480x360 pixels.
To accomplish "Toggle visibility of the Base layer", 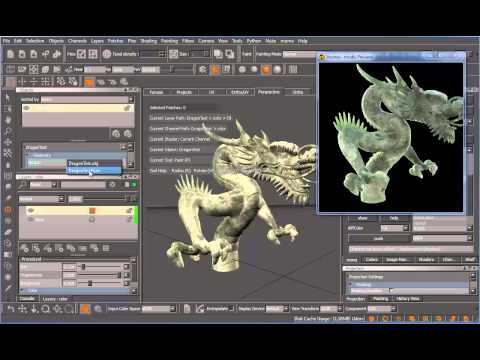I will pyautogui.click(x=31, y=220).
